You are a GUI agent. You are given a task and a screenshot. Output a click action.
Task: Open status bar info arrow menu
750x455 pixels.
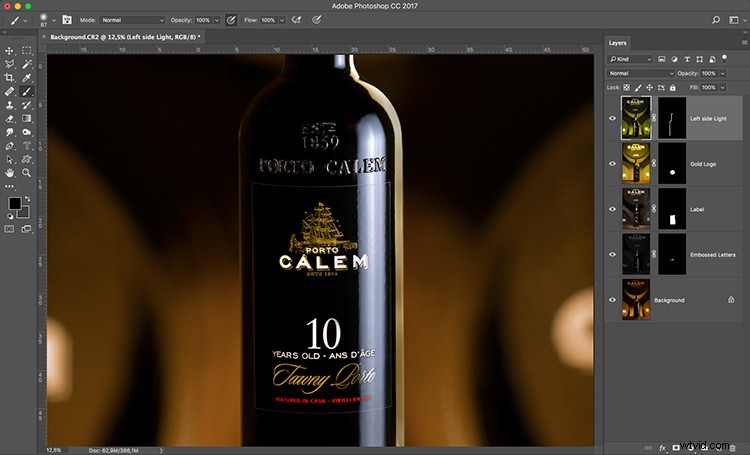[x=161, y=450]
